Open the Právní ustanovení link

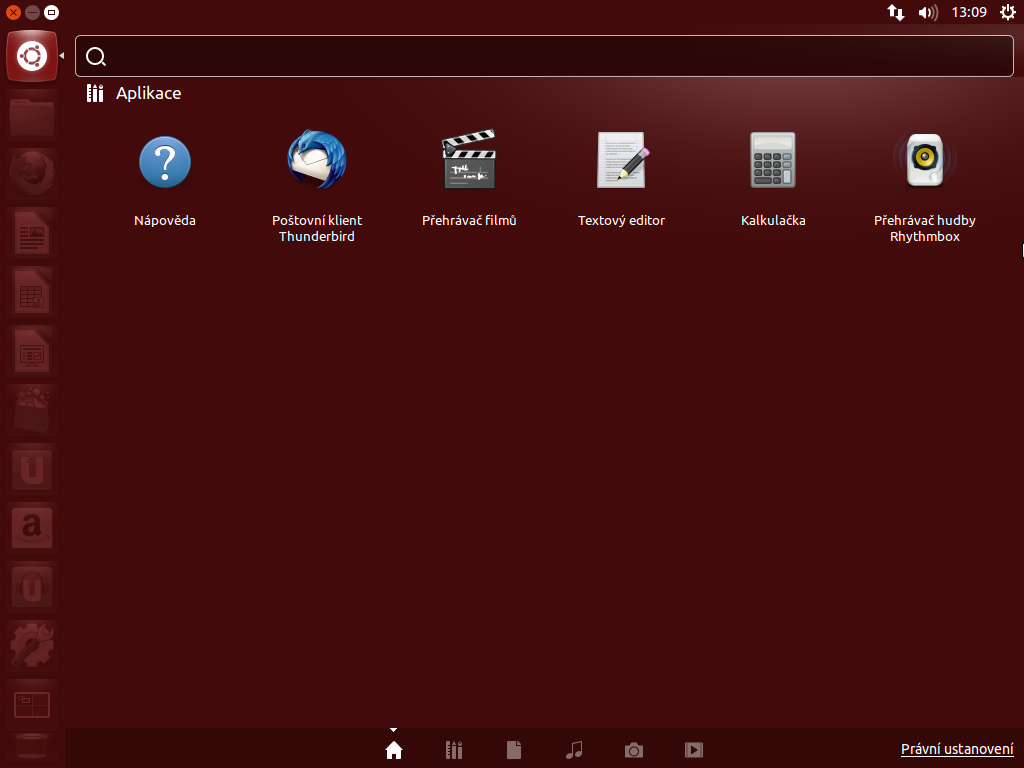957,749
